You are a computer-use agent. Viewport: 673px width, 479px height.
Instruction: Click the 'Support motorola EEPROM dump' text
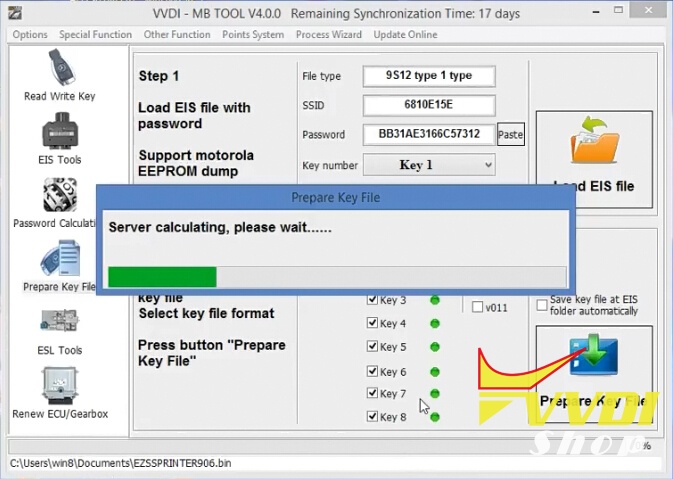coord(196,163)
